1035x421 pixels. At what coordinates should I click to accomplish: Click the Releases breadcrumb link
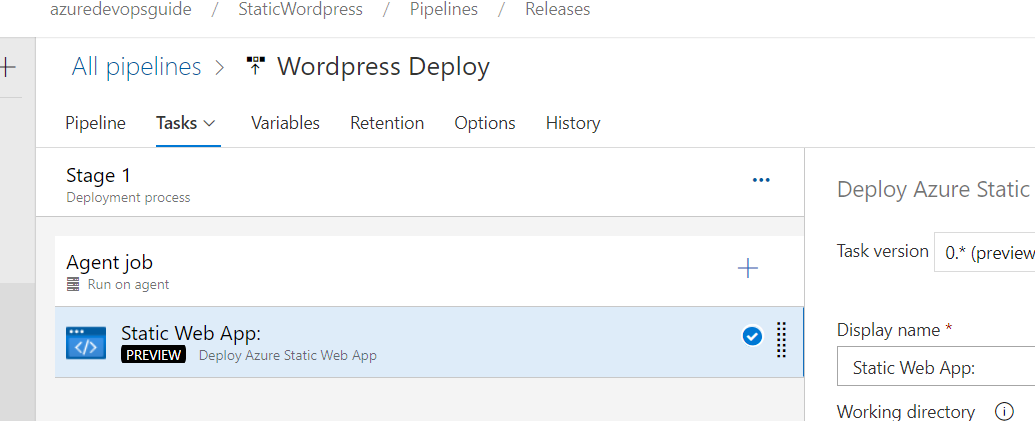[557, 9]
